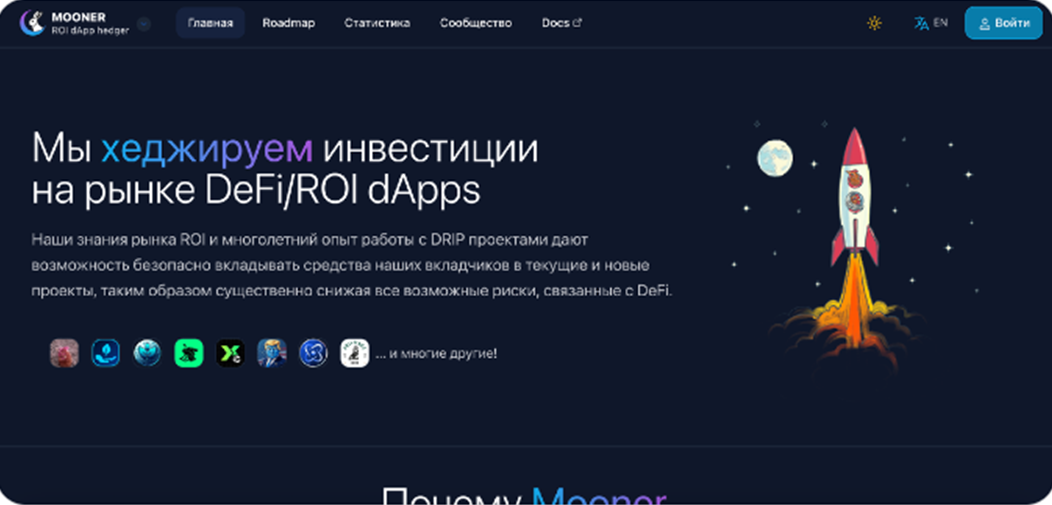1052x505 pixels.
Task: Click the text … и многие другие!
Action: point(436,353)
